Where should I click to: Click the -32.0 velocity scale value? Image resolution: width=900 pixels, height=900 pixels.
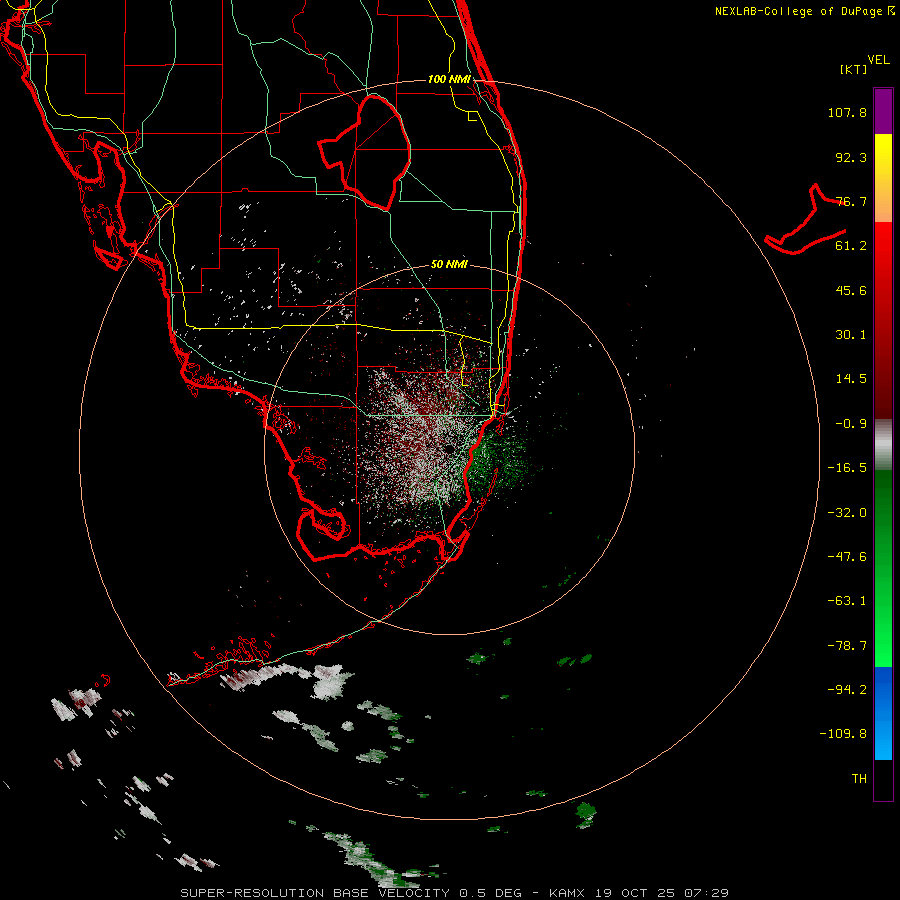click(847, 513)
